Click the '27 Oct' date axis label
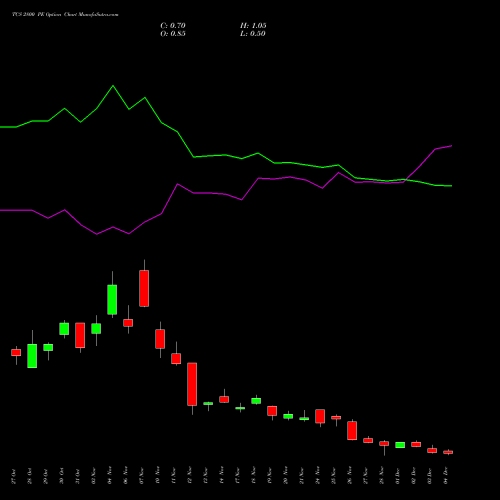 point(14,476)
